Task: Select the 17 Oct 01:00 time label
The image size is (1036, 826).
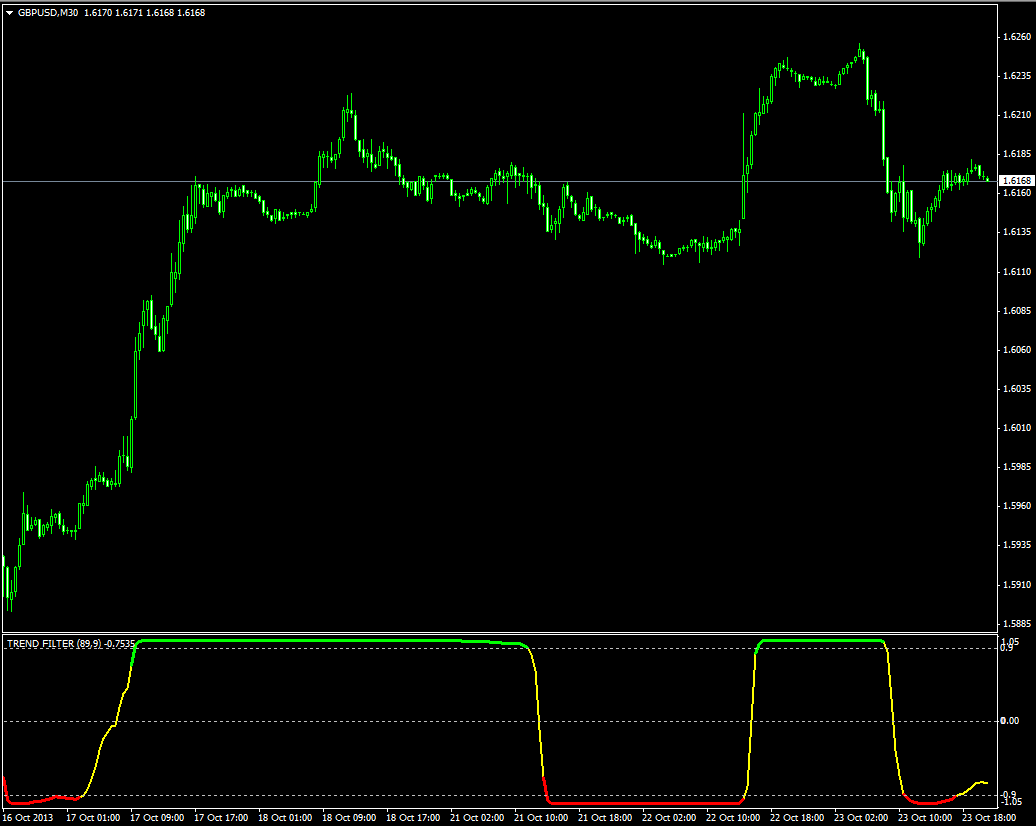Action: 93,817
